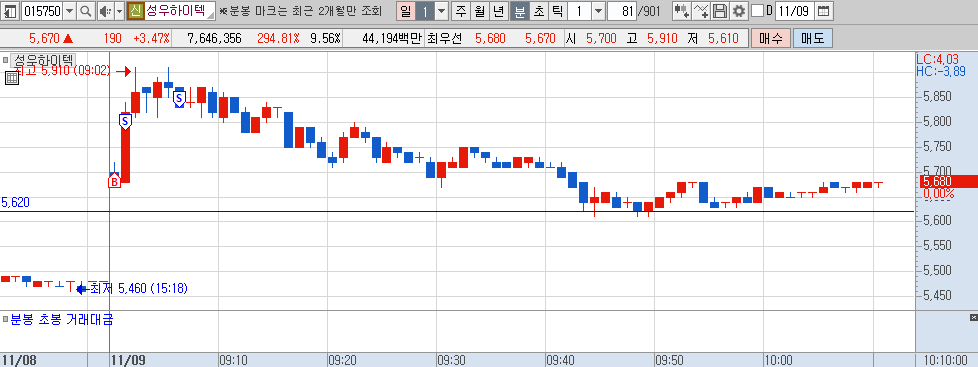The image size is (978, 367).
Task: Open the add candle chart indicator icon
Action: point(682,11)
